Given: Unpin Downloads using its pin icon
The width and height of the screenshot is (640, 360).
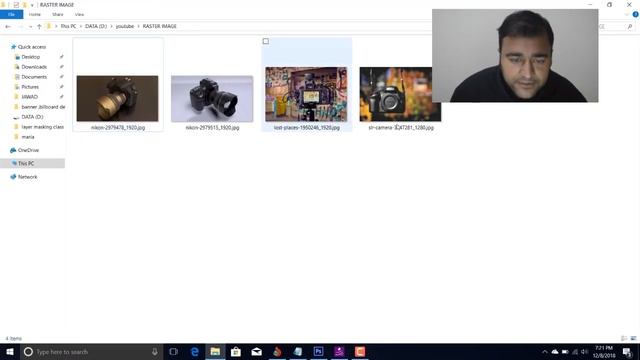Looking at the screenshot, I should coord(62,67).
